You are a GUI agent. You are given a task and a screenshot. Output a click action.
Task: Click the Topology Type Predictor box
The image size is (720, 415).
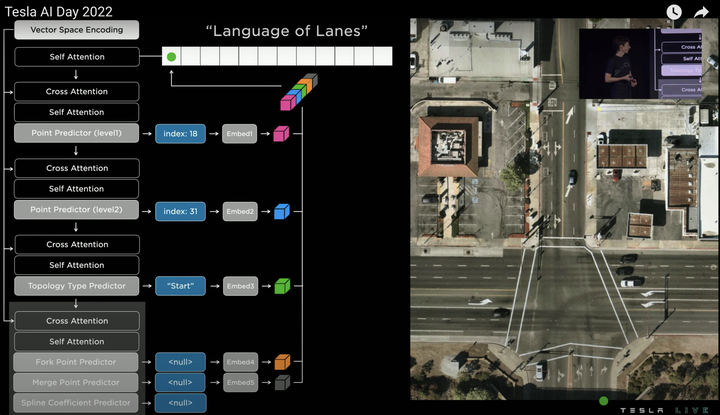click(76, 286)
